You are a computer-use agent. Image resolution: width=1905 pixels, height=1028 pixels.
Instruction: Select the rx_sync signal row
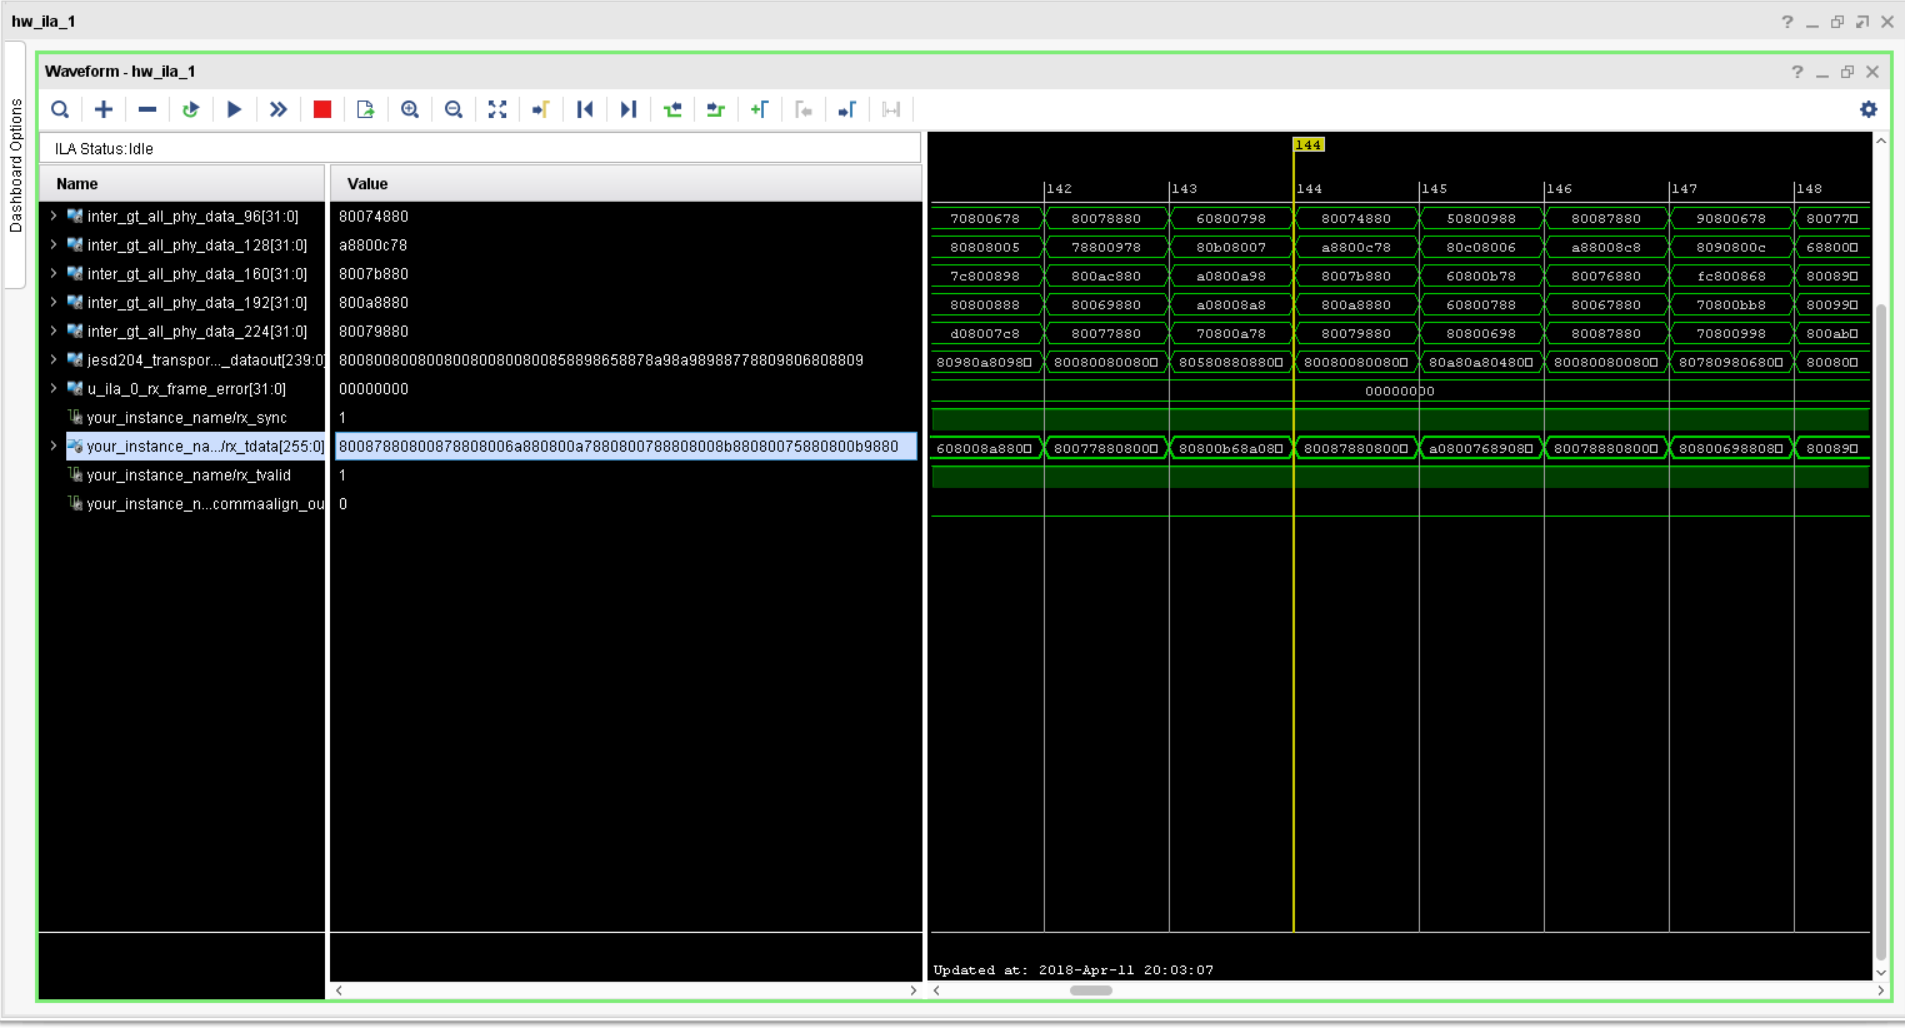click(x=187, y=418)
